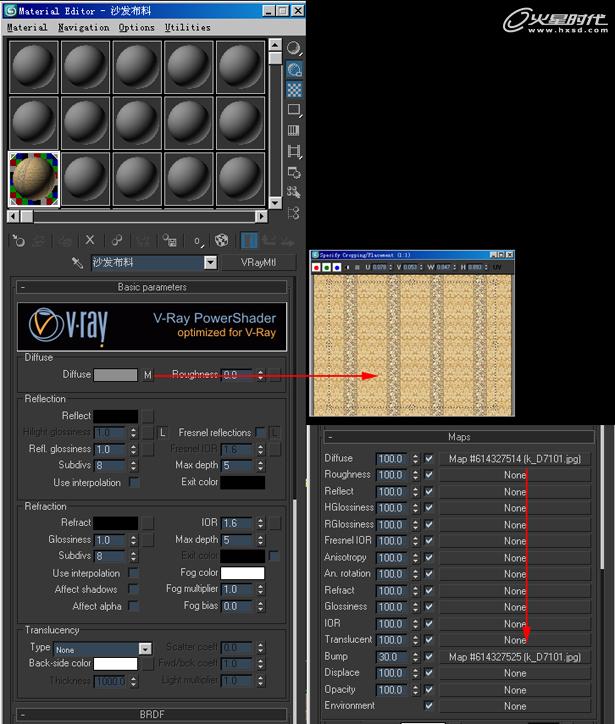Click sample slots vertical scrollbar down arrow
Screen dimensions: 615x724
point(275,202)
